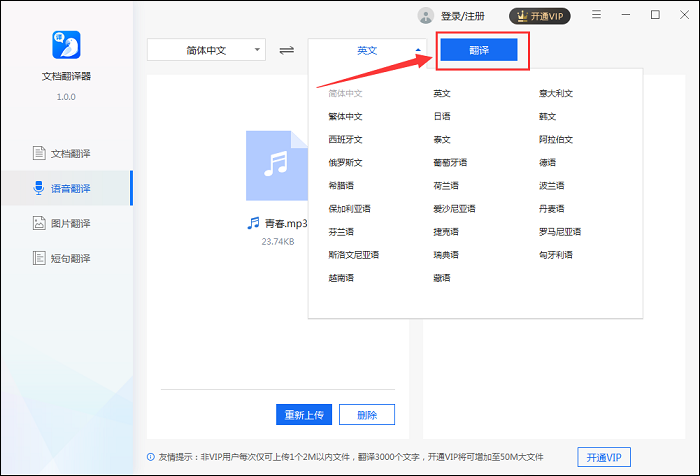Select 瑞典语 from the language list
The height and width of the screenshot is (476, 700).
pyautogui.click(x=446, y=255)
